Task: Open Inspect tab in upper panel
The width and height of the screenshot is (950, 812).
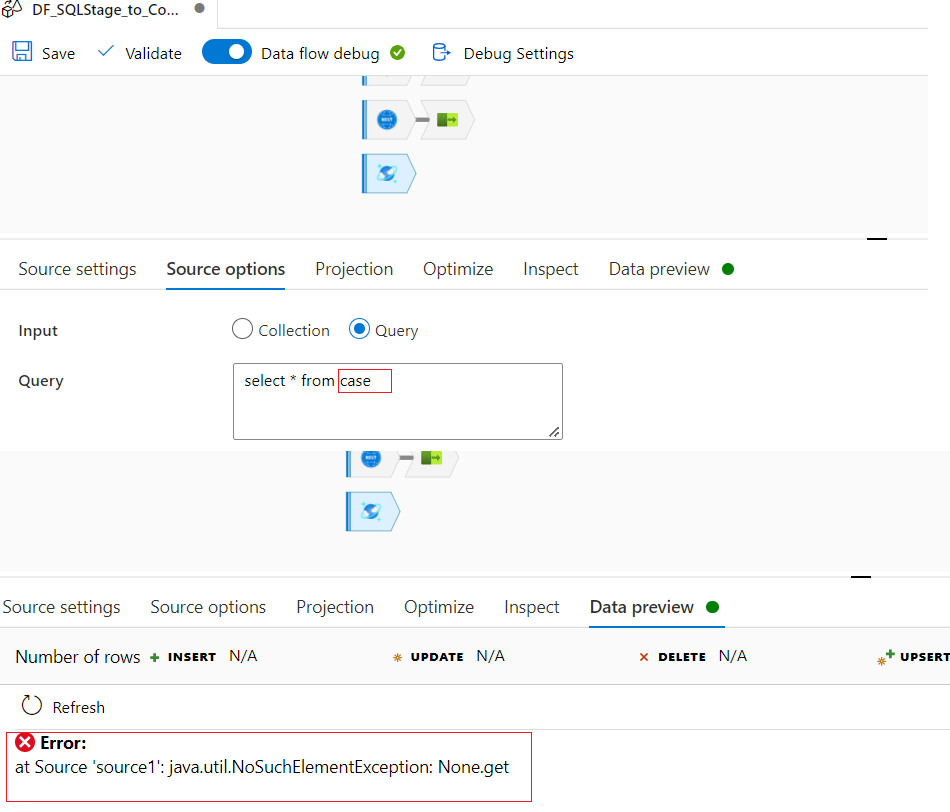Action: pos(551,269)
